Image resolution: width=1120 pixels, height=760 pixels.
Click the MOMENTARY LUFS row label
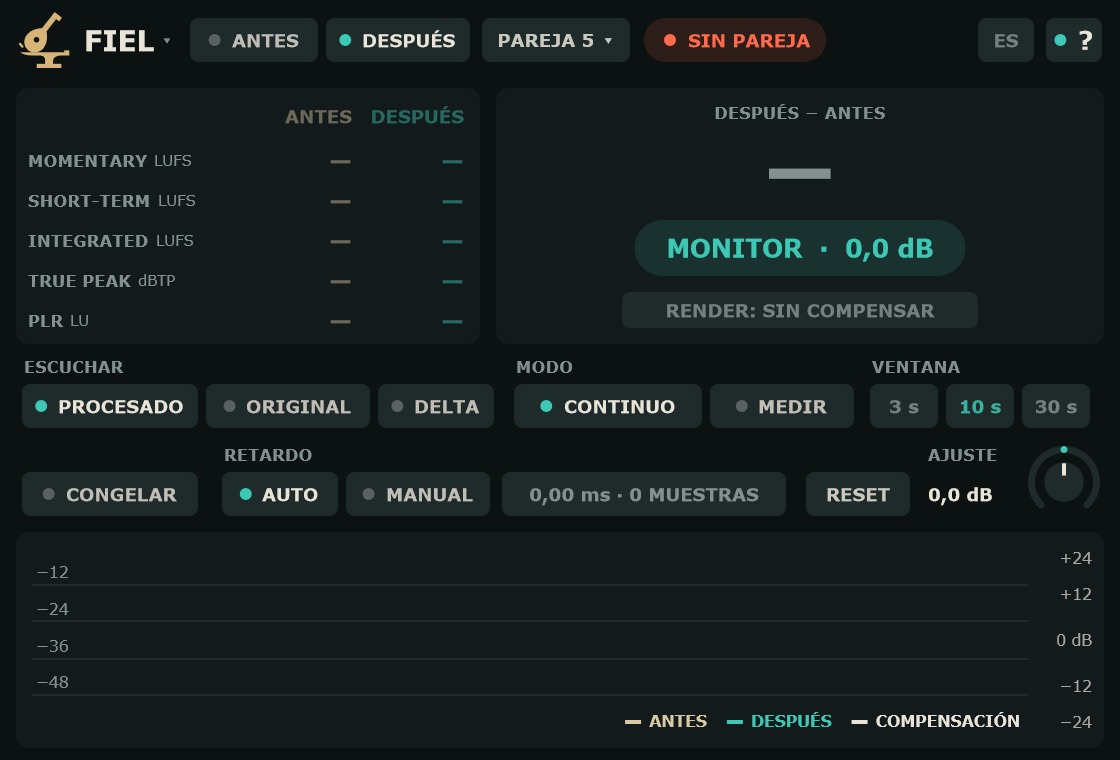(110, 161)
